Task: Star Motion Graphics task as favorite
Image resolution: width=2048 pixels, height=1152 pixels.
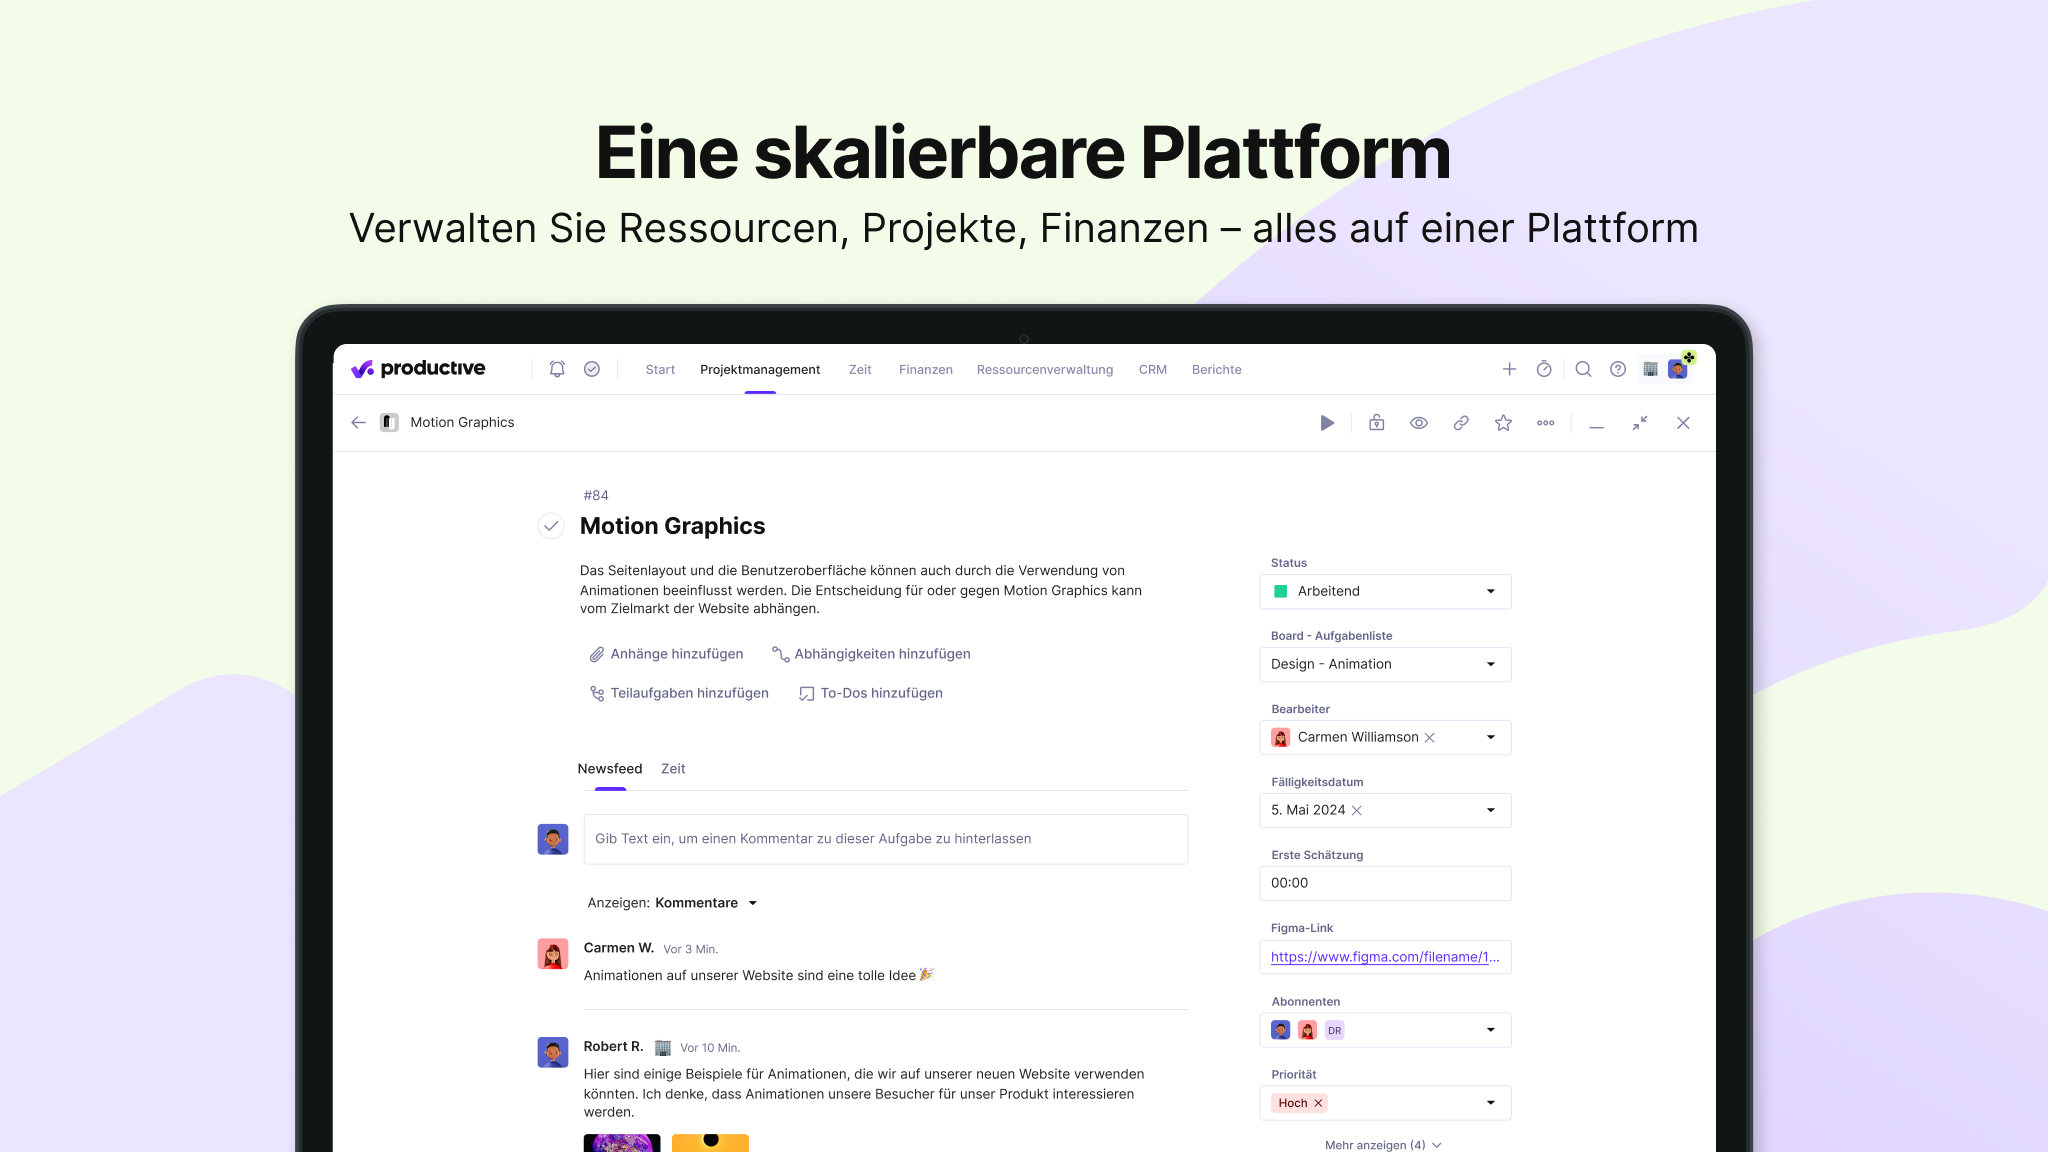Action: [x=1503, y=423]
